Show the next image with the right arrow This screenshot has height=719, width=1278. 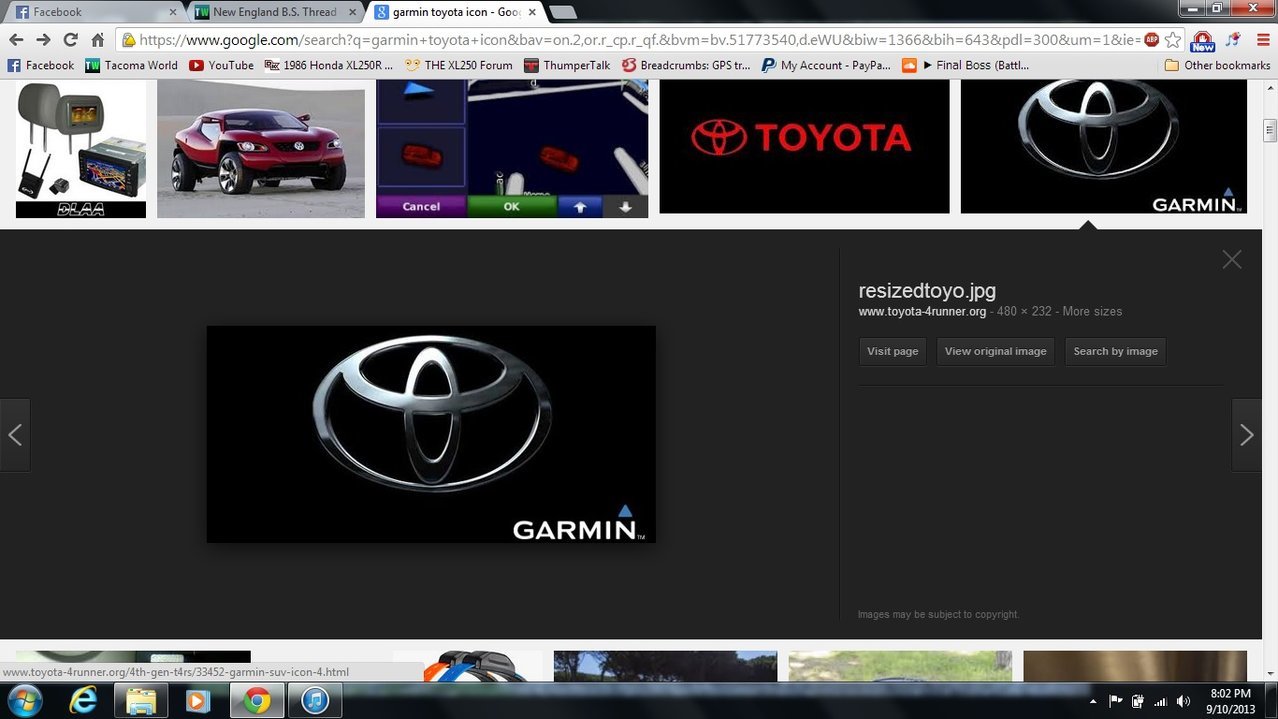tap(1246, 435)
